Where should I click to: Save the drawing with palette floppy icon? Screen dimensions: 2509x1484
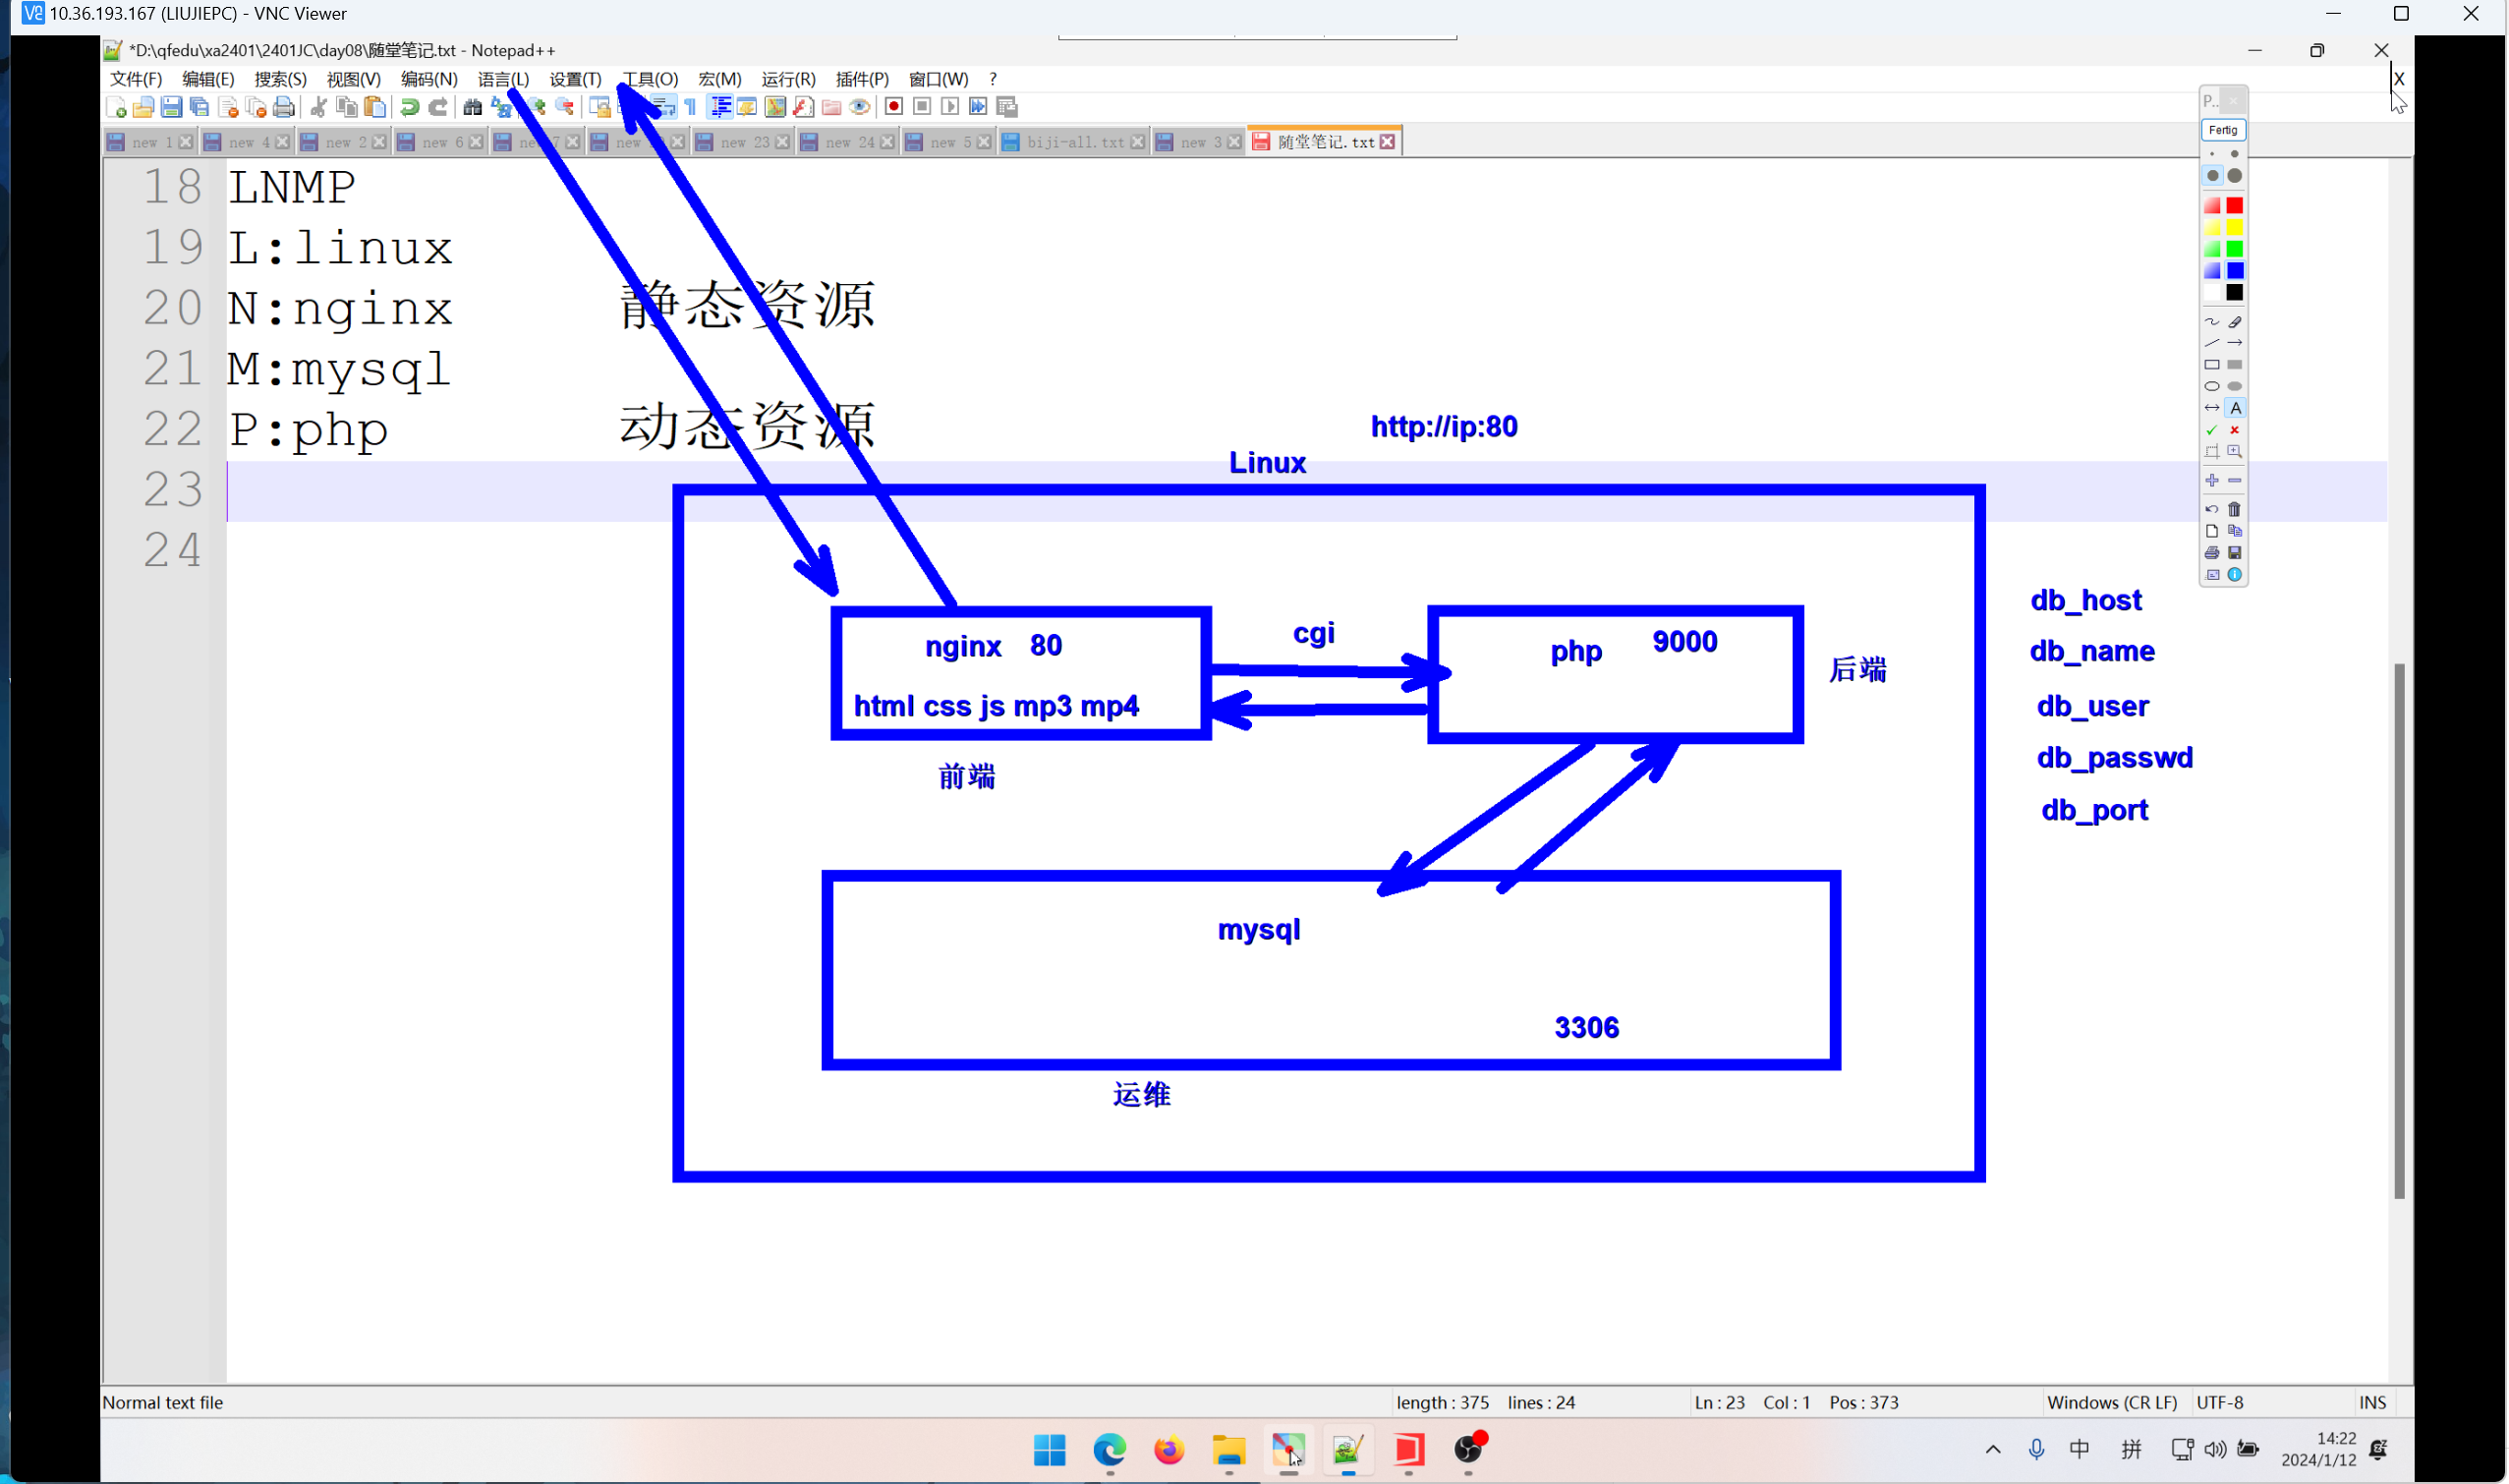[2234, 553]
